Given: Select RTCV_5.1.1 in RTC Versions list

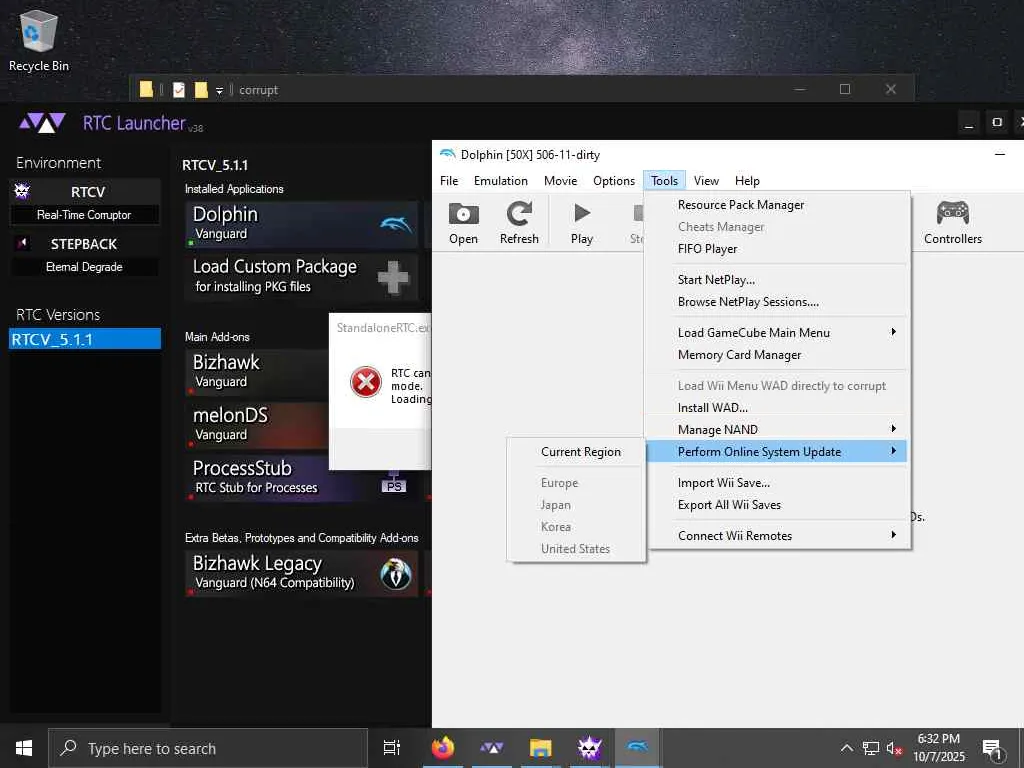Looking at the screenshot, I should tap(85, 339).
